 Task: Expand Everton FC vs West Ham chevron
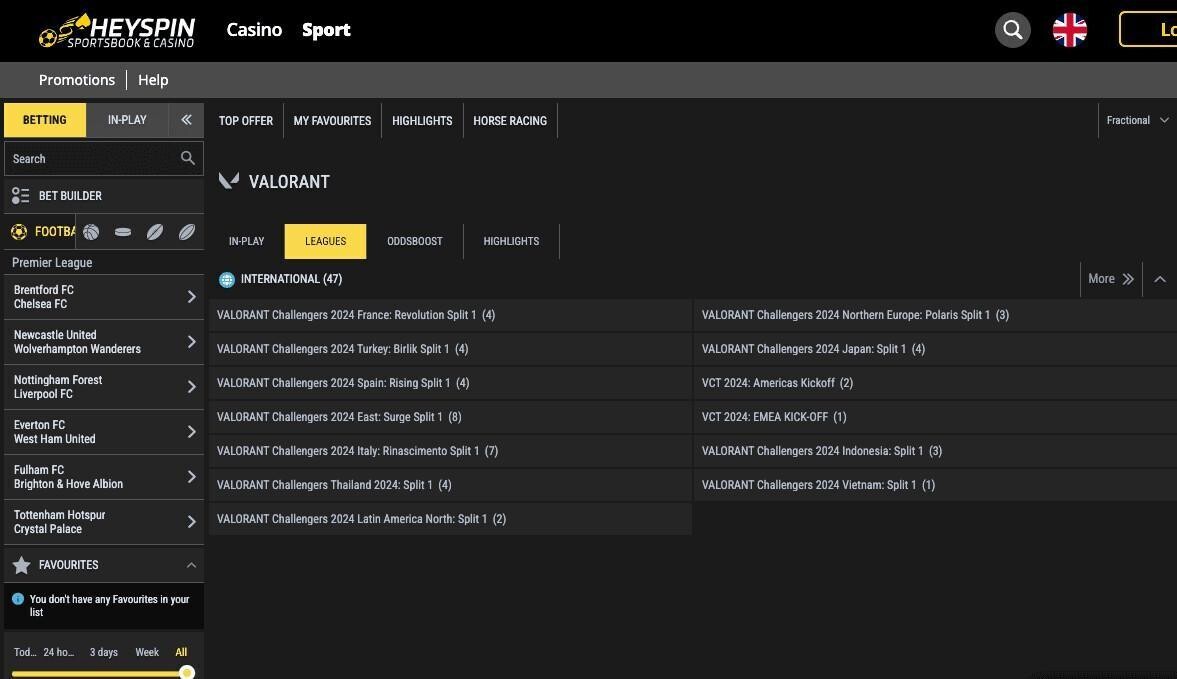click(191, 432)
